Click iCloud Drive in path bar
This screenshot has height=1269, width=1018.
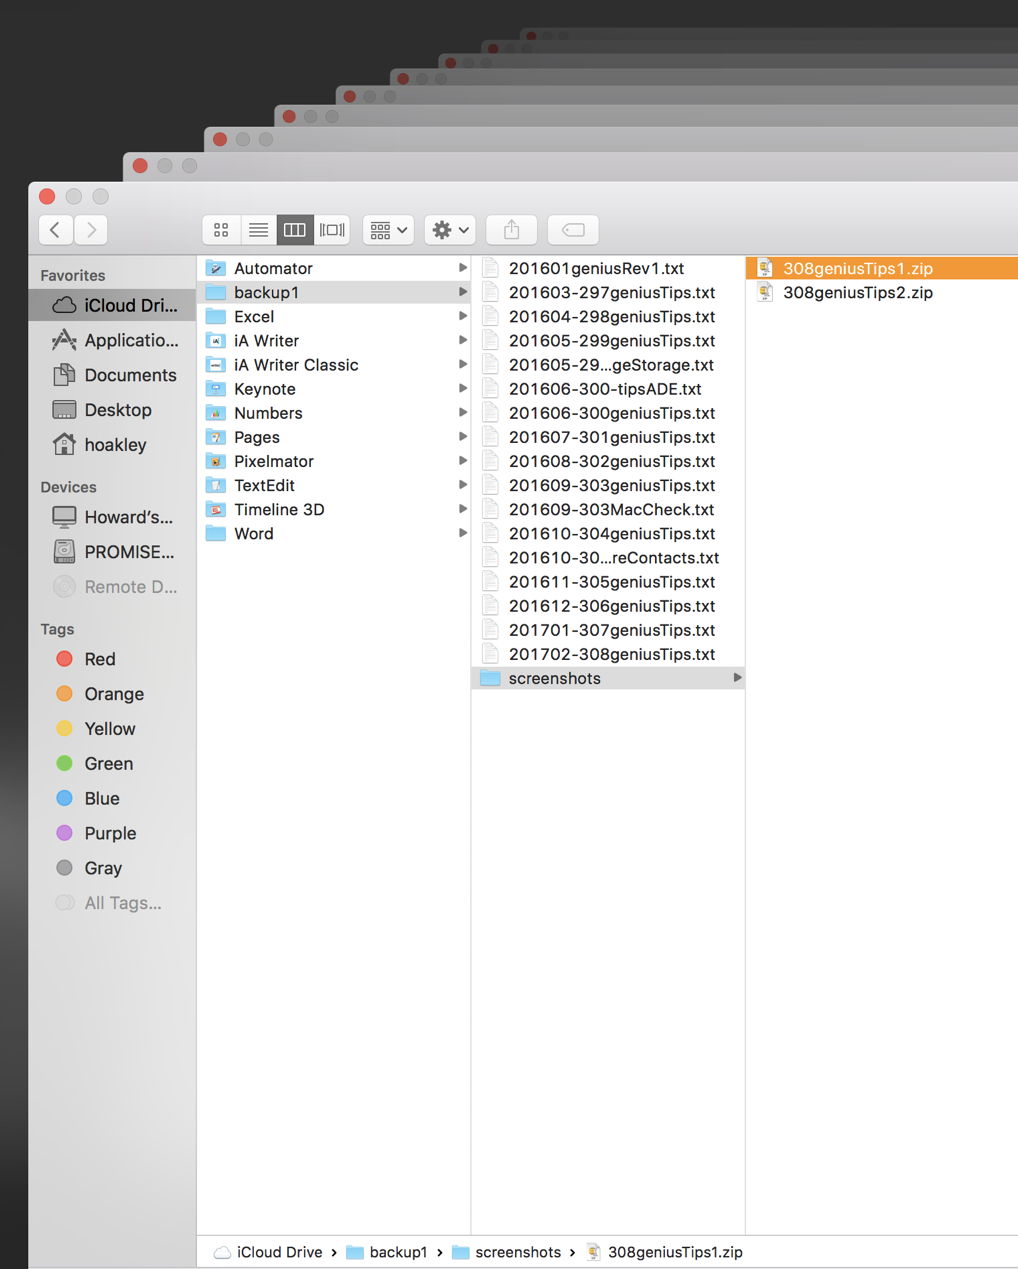click(278, 1252)
